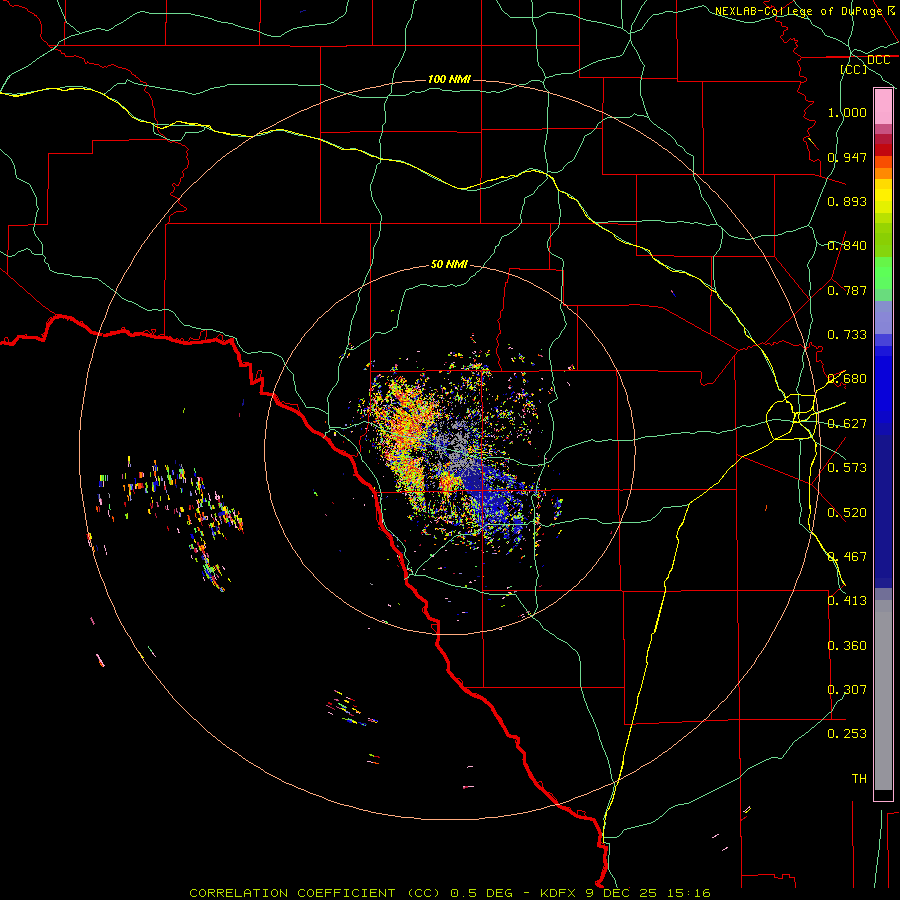The height and width of the screenshot is (900, 900).
Task: Select the 0.413 scale value
Action: click(847, 601)
